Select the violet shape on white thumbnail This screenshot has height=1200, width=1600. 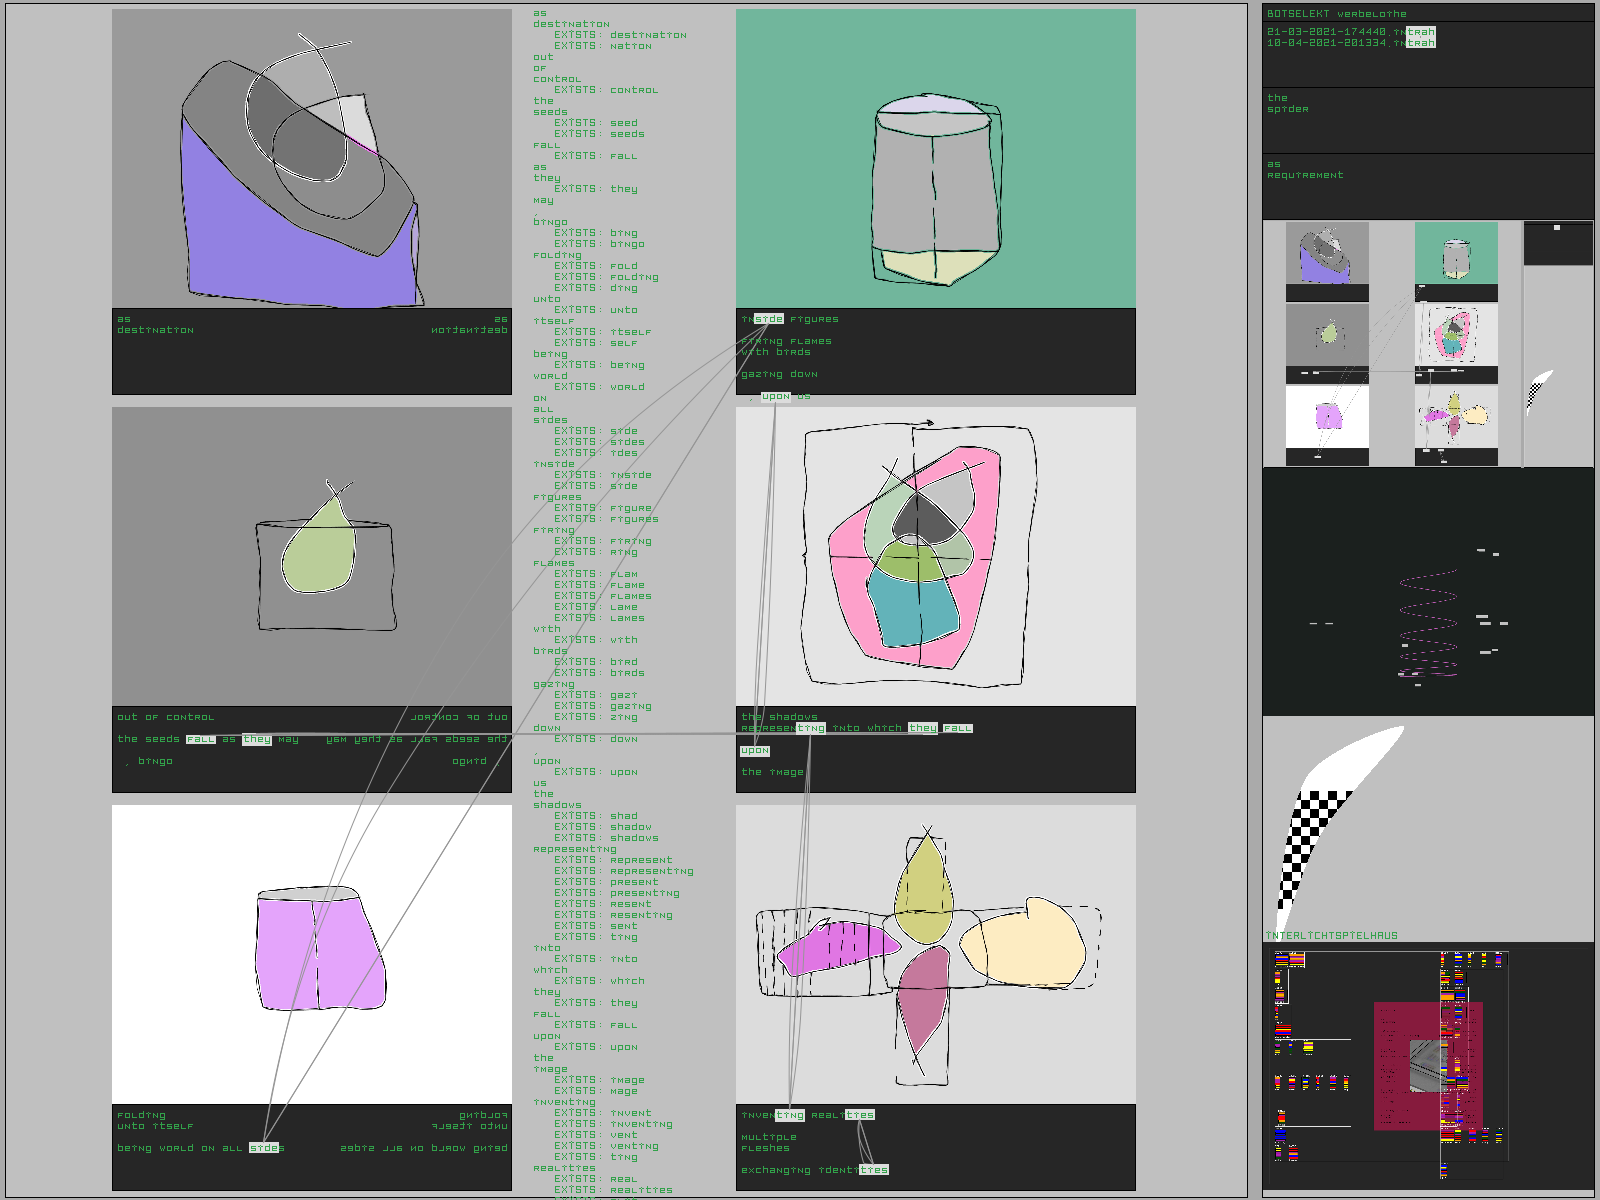tap(1327, 418)
